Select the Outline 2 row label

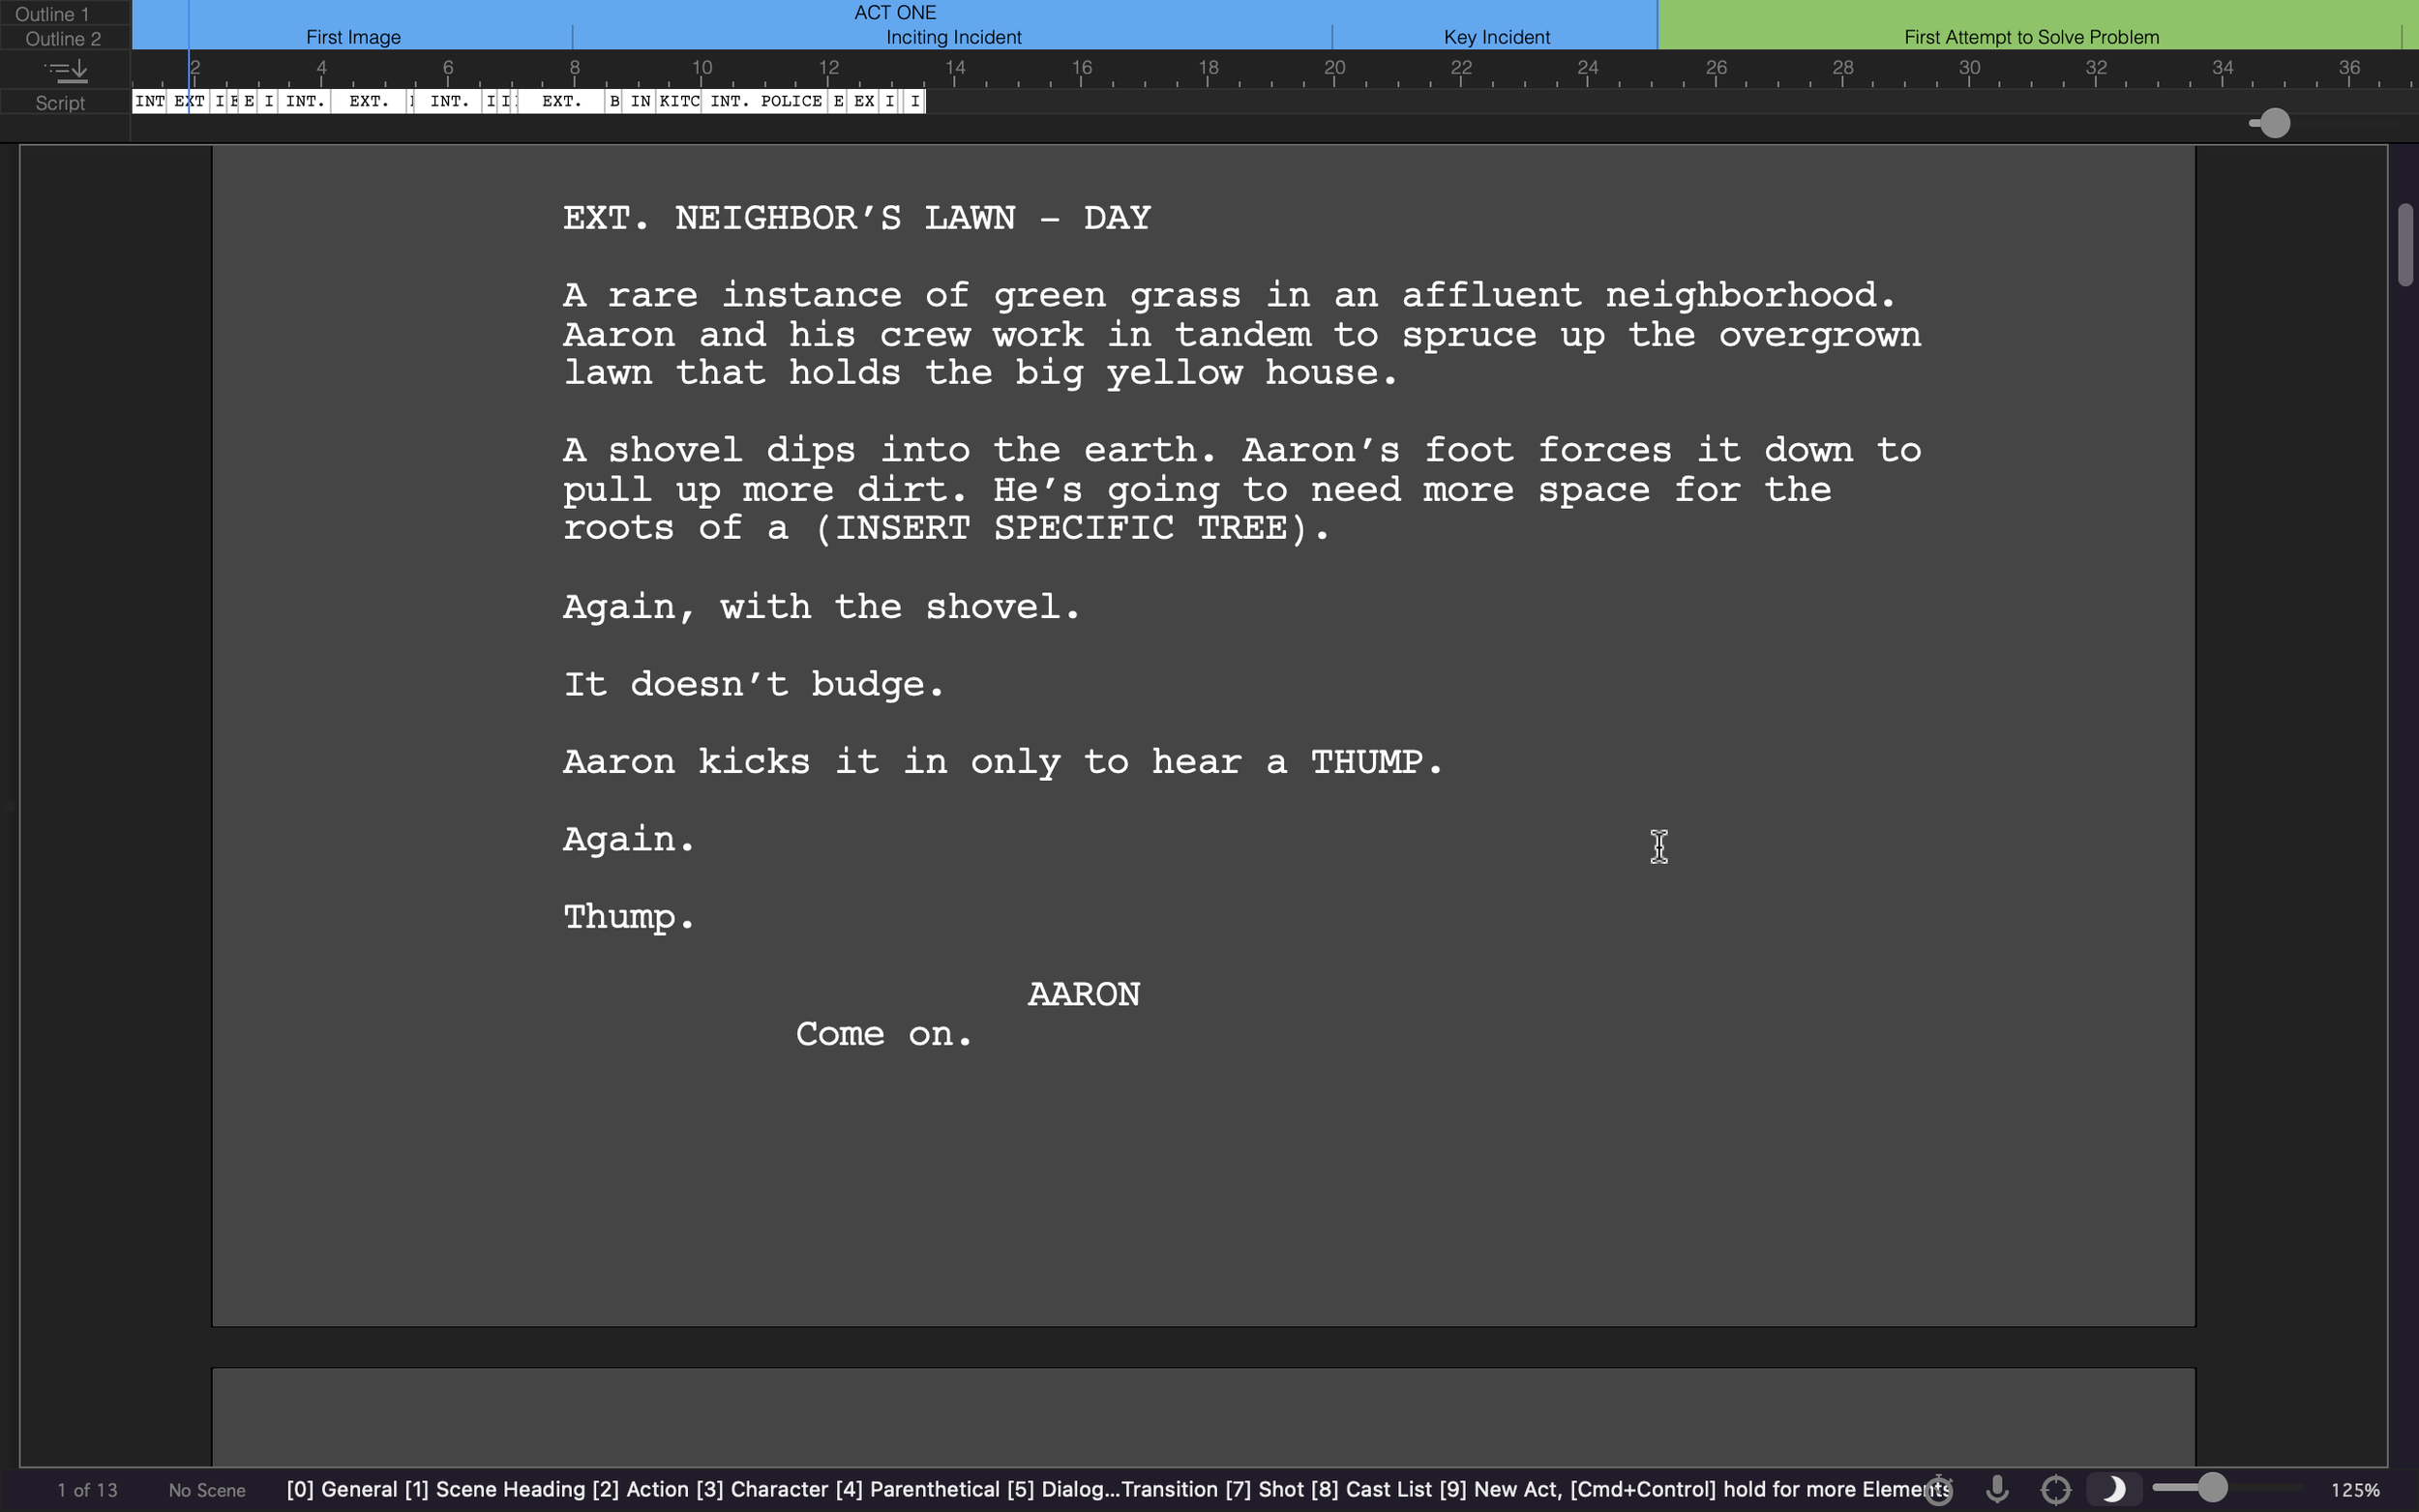pos(63,38)
